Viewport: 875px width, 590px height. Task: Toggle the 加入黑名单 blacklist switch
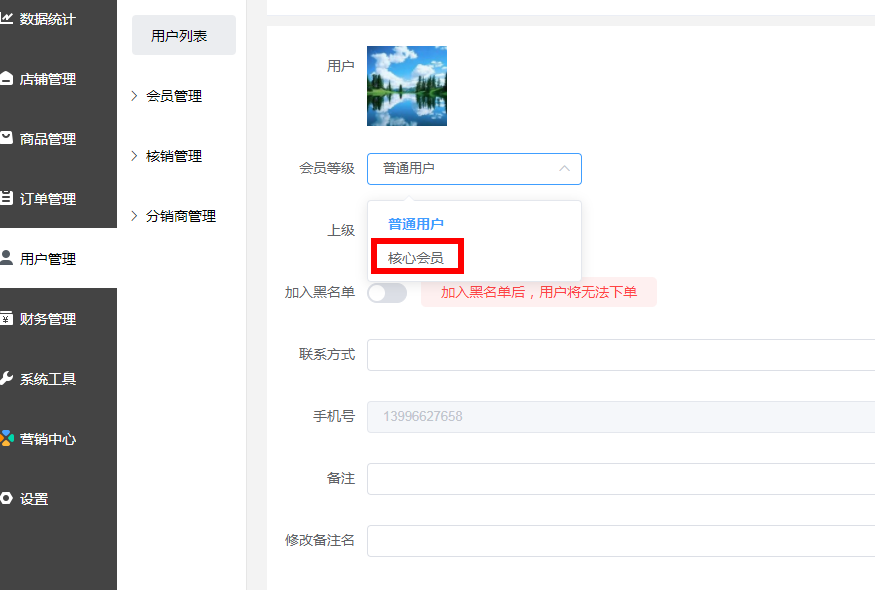tap(387, 293)
